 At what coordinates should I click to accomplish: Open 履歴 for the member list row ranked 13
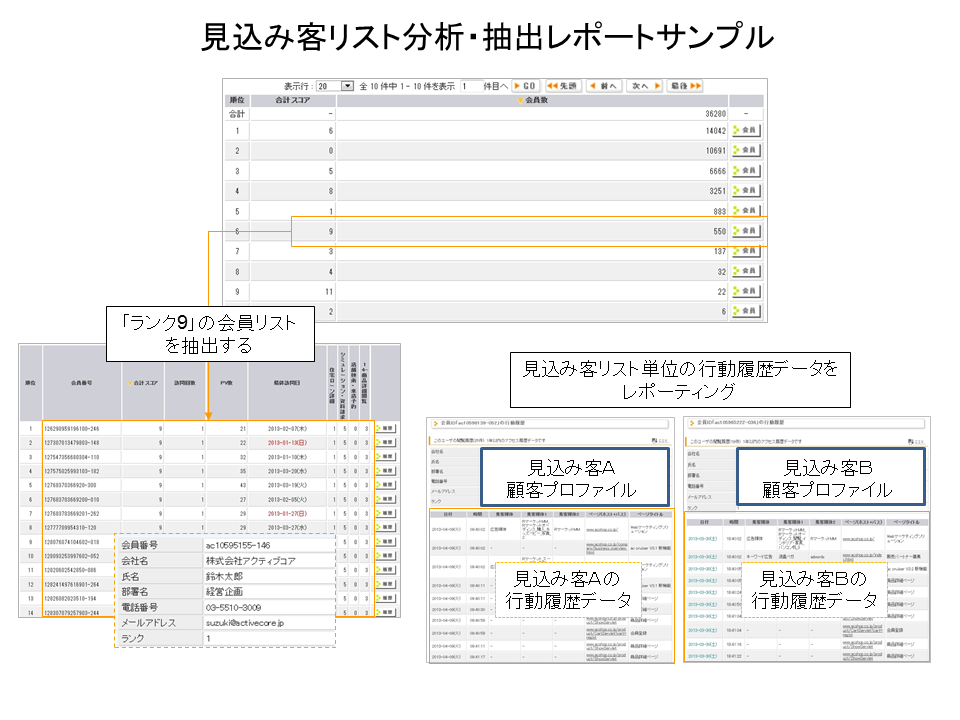tap(386, 598)
